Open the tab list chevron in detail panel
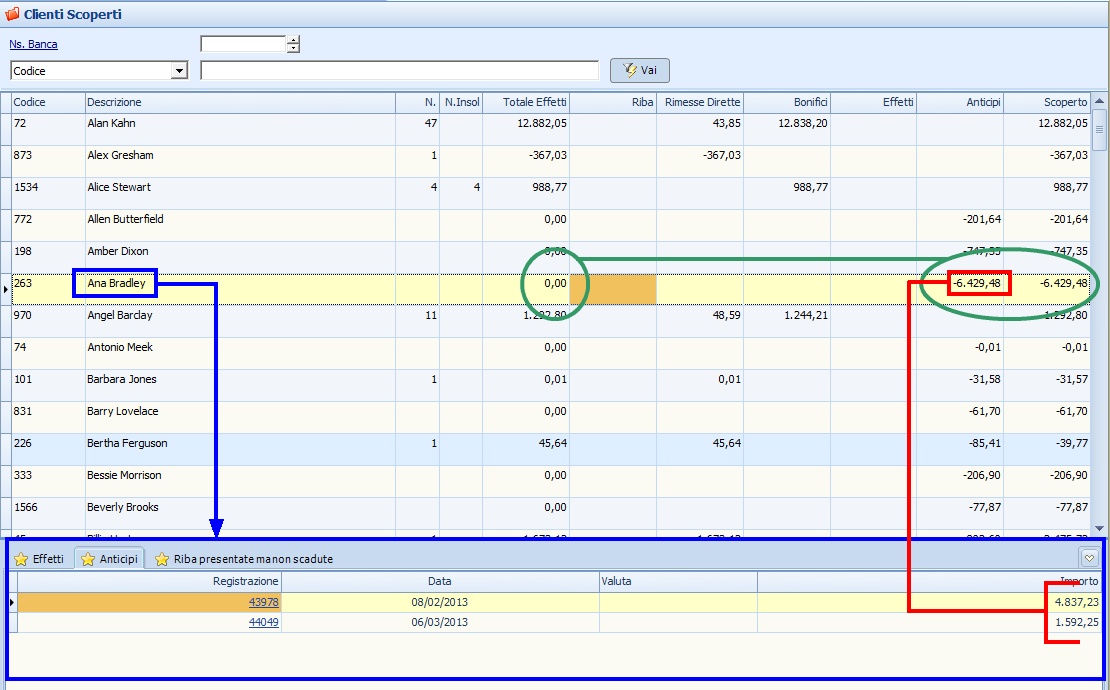Image resolution: width=1110 pixels, height=690 pixels. point(1090,559)
